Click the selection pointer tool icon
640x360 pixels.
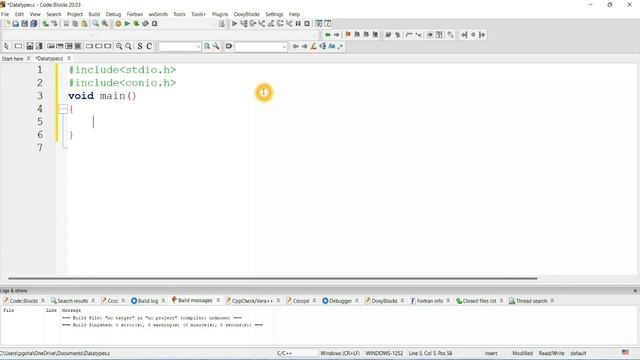tap(7, 46)
